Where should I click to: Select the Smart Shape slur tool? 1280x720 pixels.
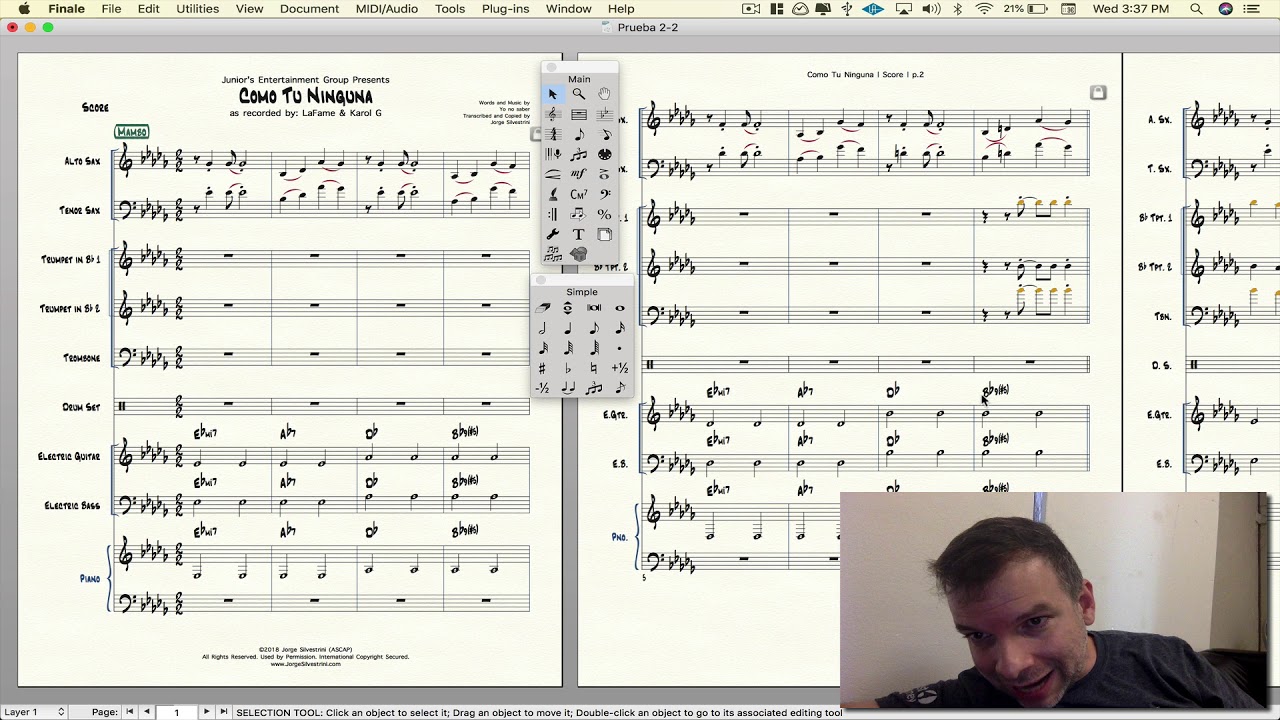[x=553, y=174]
